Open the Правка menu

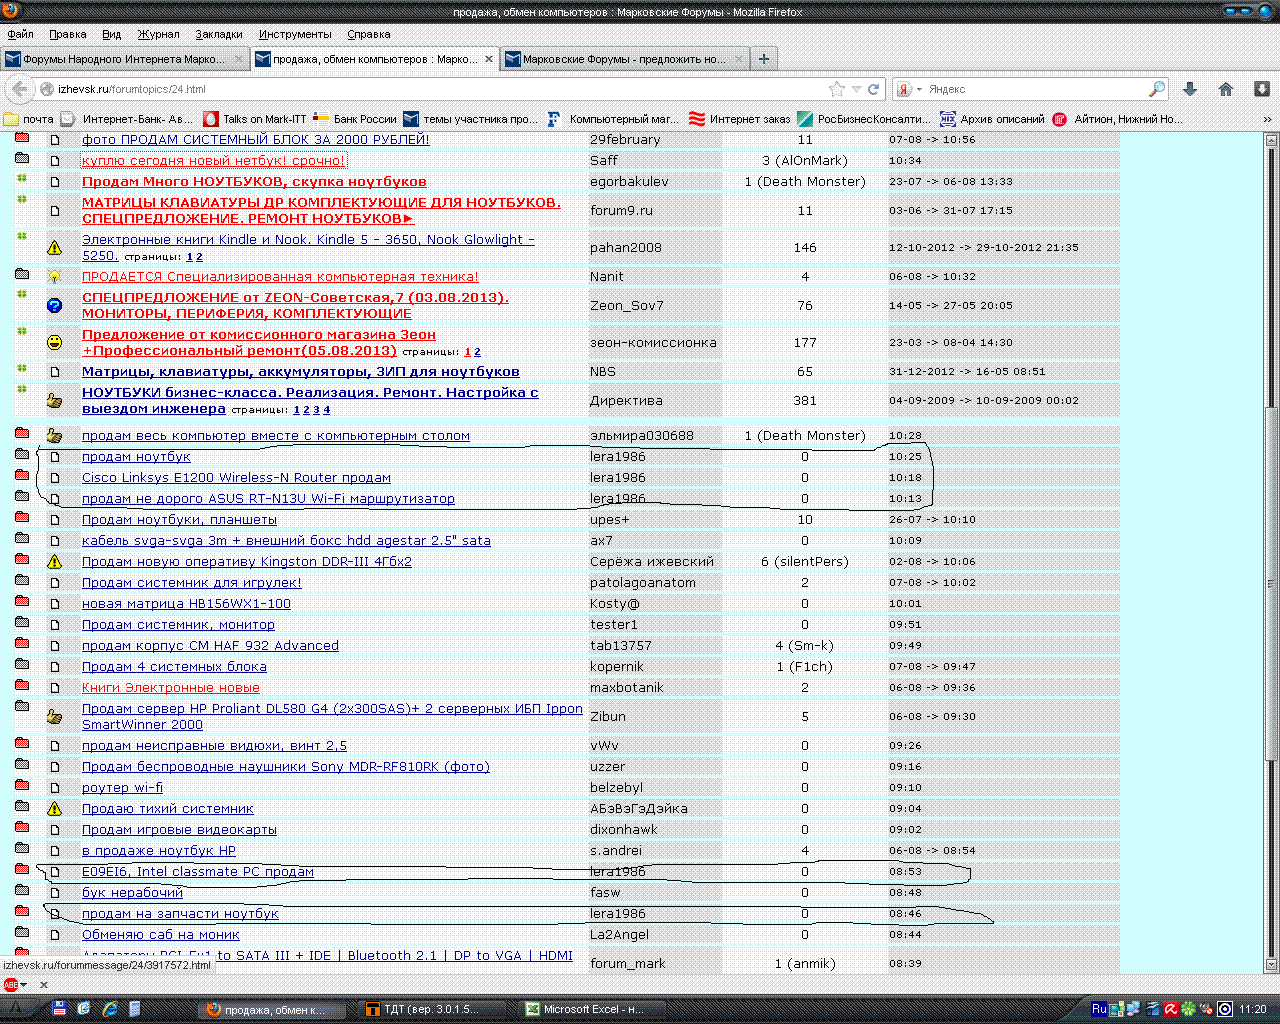67,34
